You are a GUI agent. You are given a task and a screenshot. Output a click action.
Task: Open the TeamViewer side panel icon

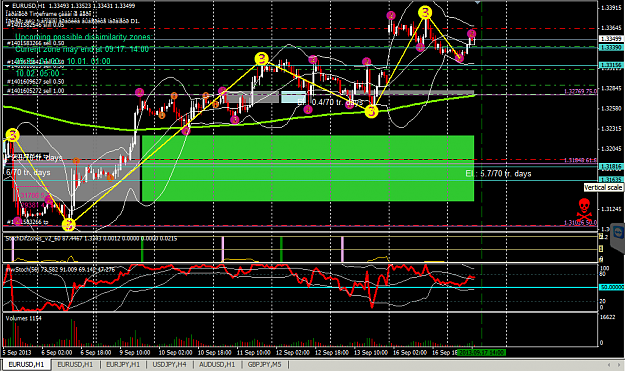[618, 233]
